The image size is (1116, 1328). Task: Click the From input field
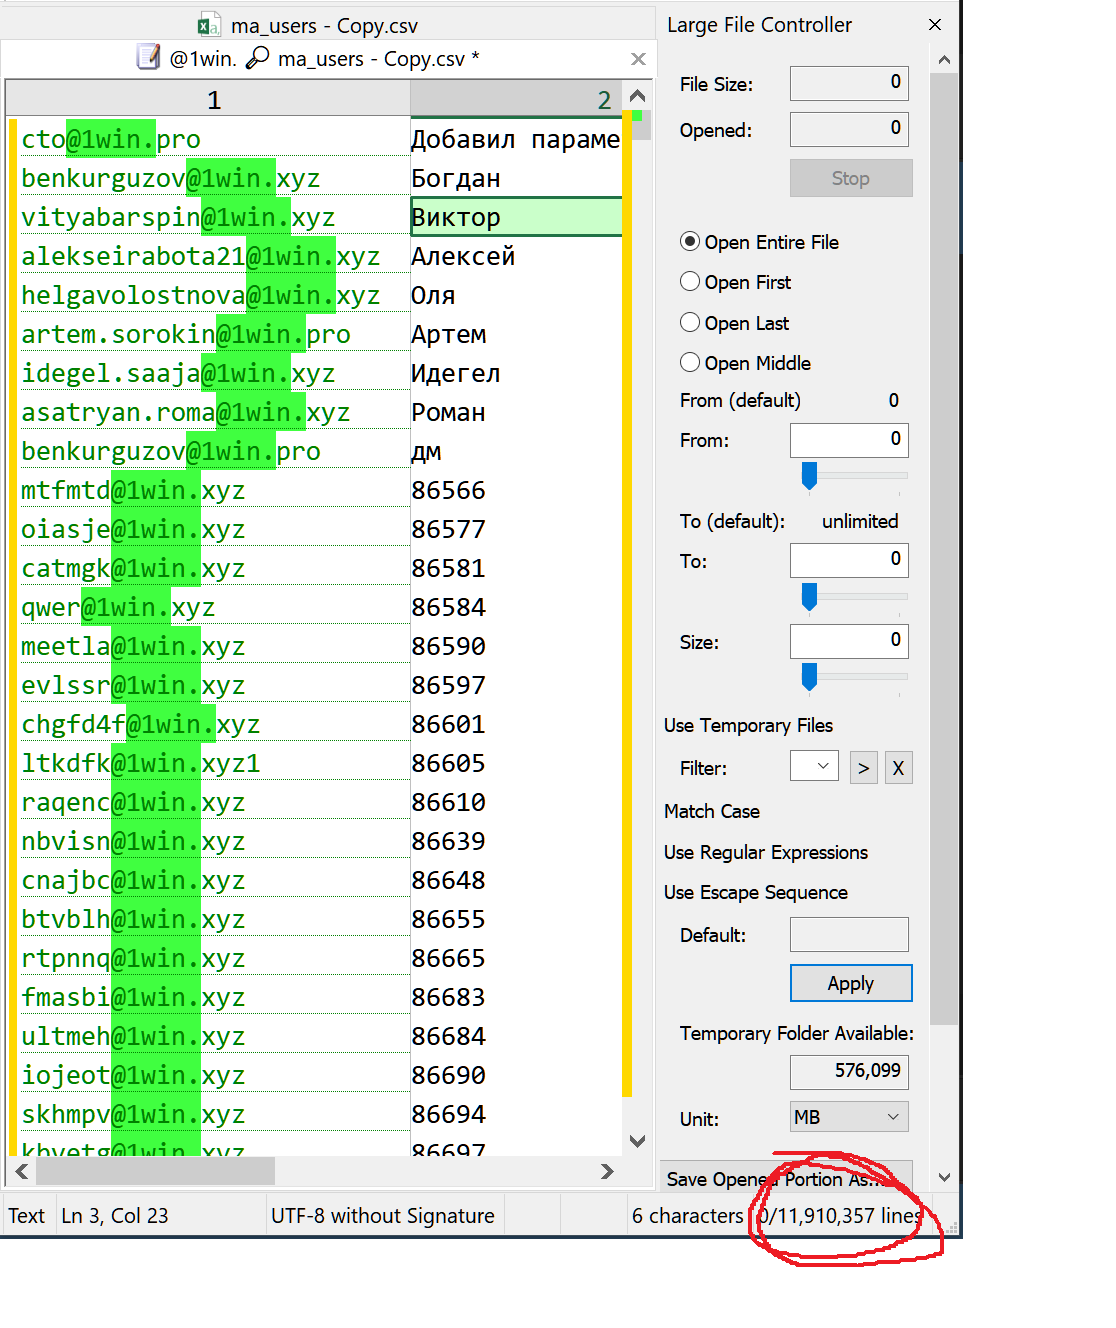click(x=849, y=440)
